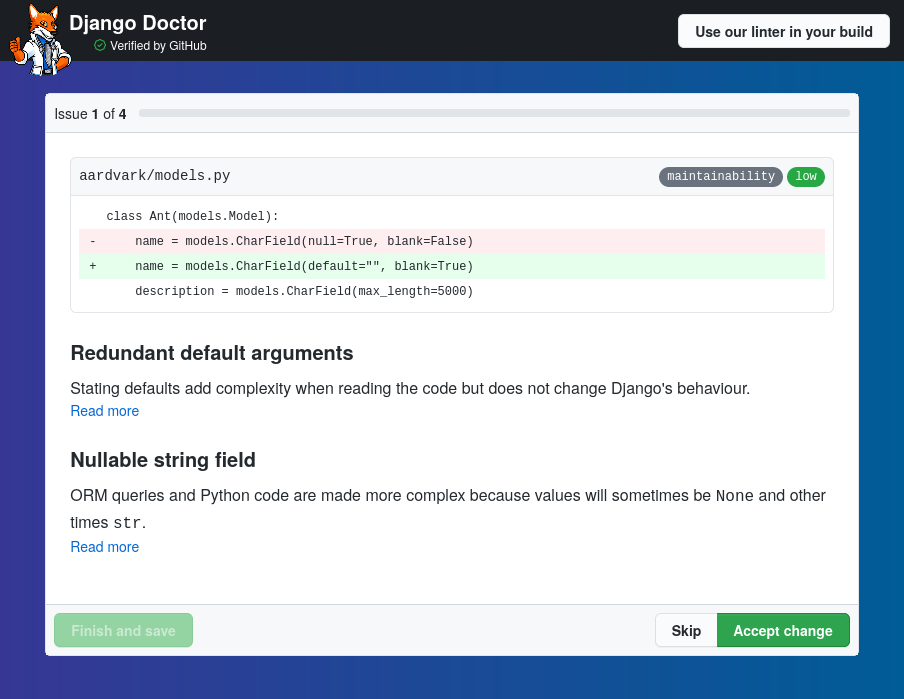The height and width of the screenshot is (699, 904).
Task: Open 'Read more' under Redundant default arguments
Action: tap(104, 411)
